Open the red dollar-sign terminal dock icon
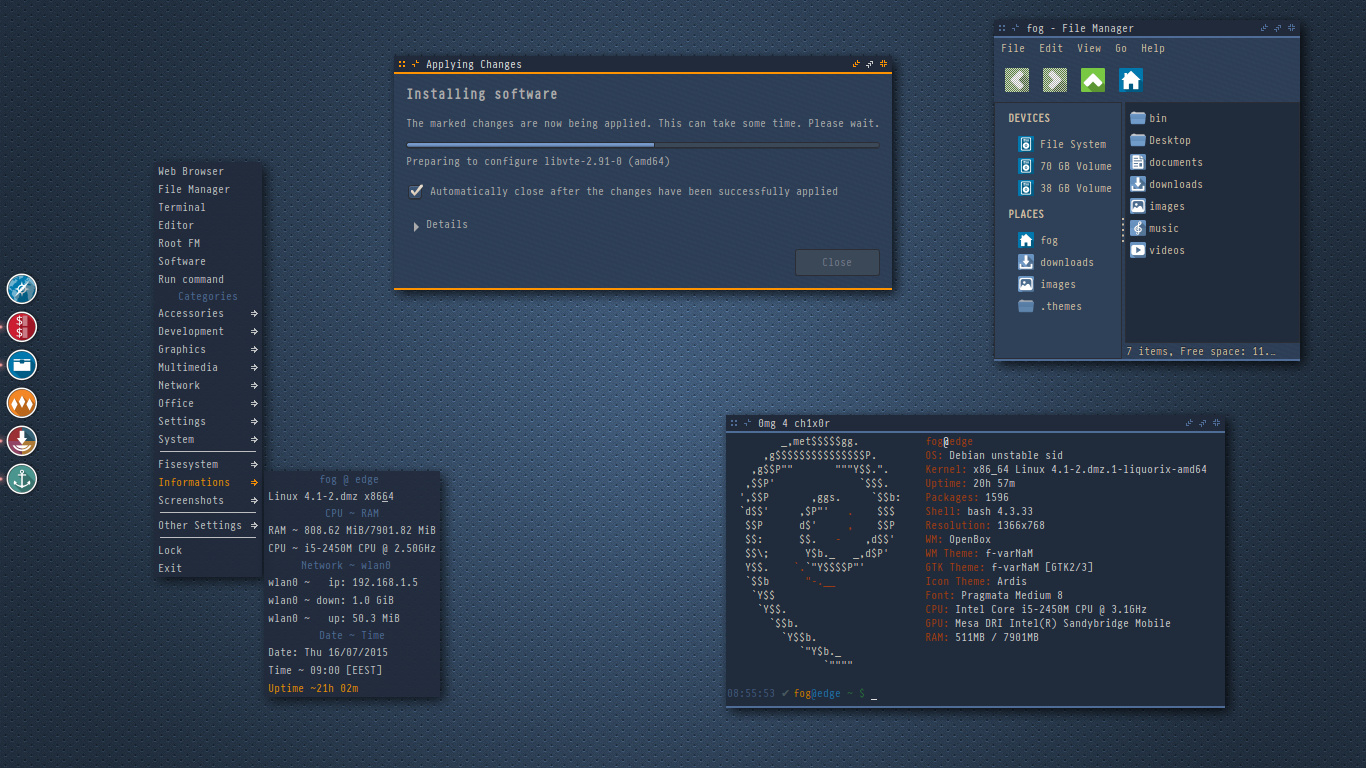 (22, 327)
